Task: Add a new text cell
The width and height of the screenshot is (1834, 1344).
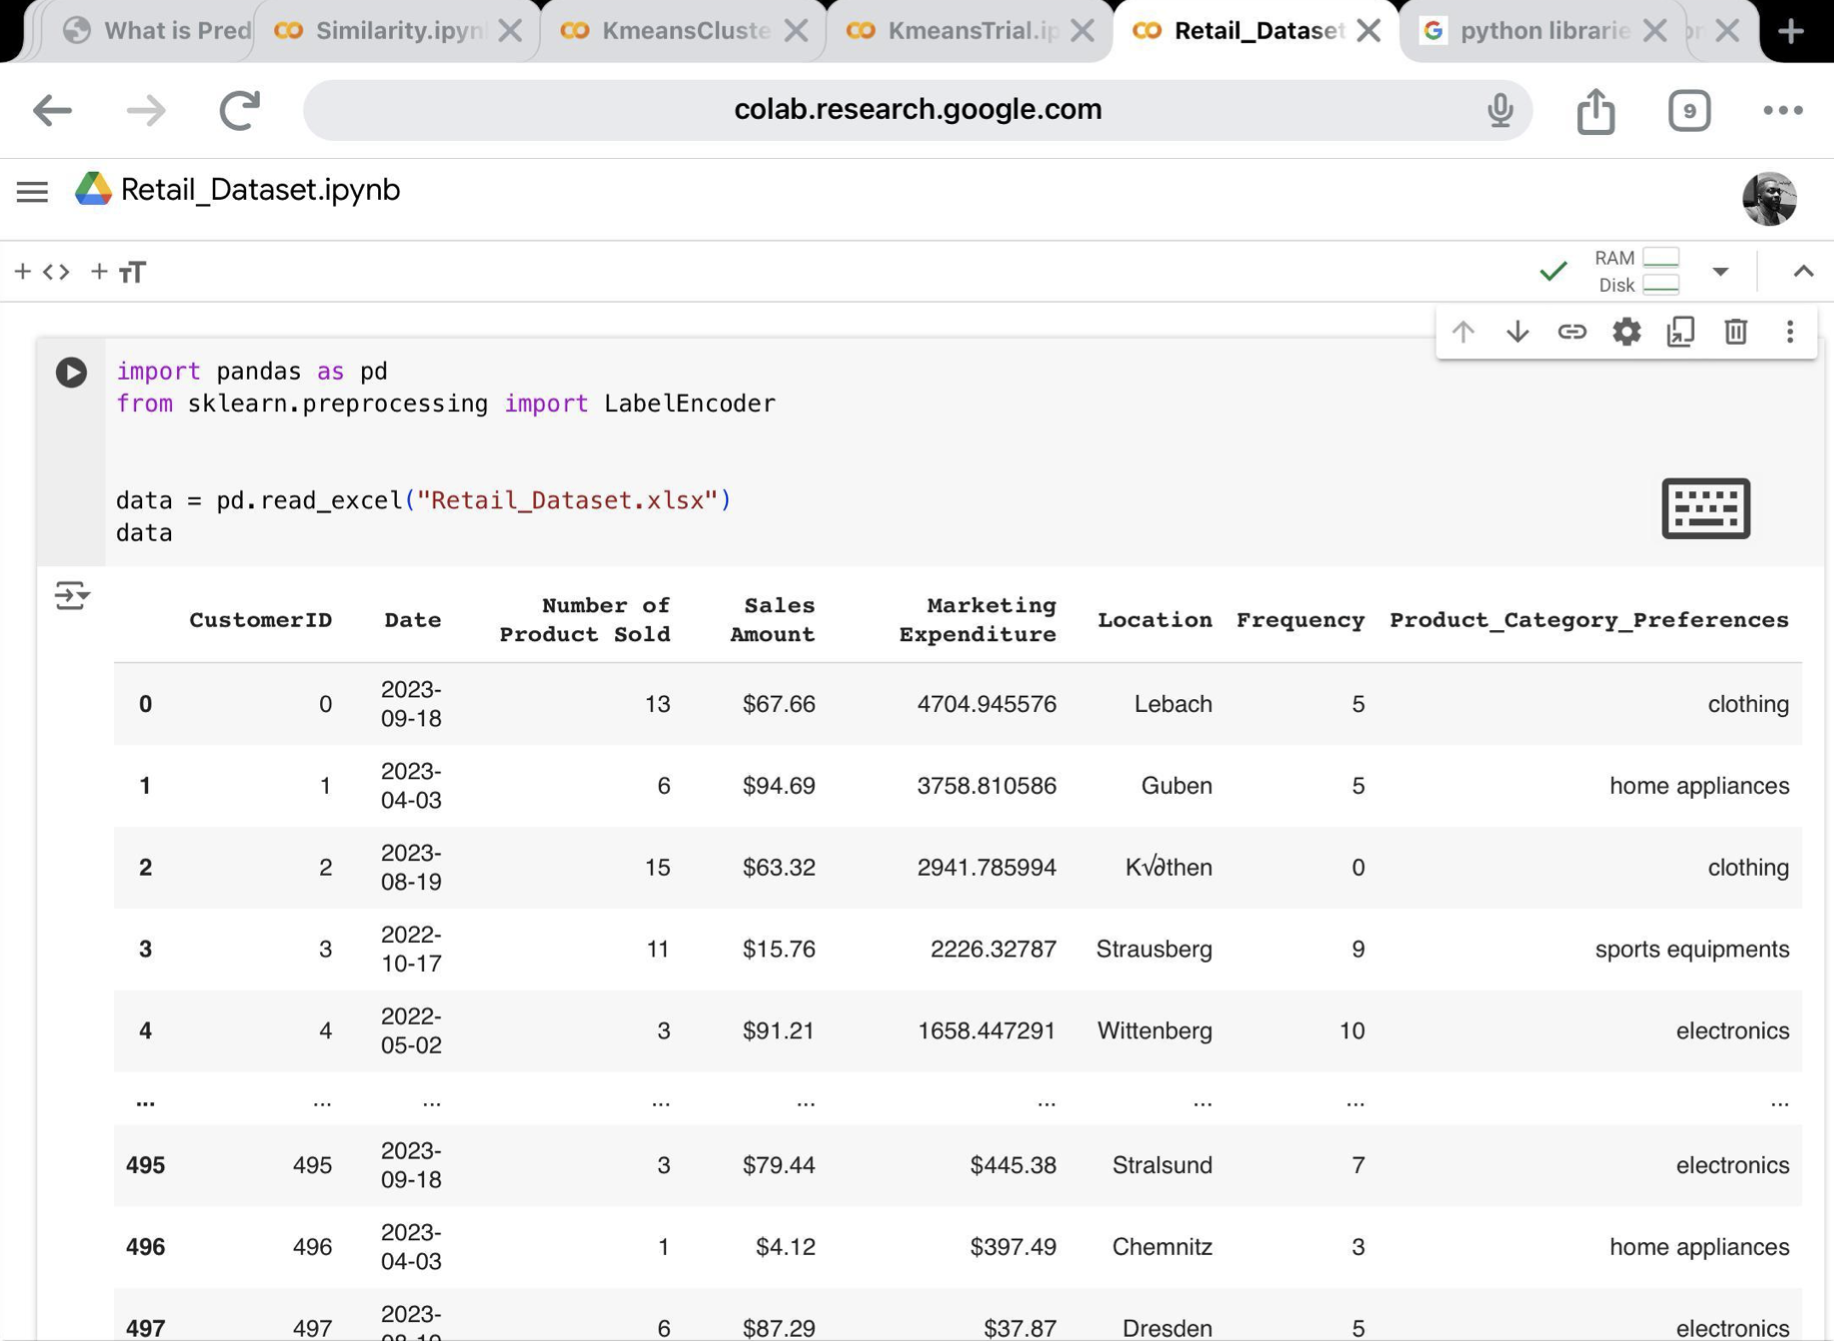Action: click(x=119, y=272)
